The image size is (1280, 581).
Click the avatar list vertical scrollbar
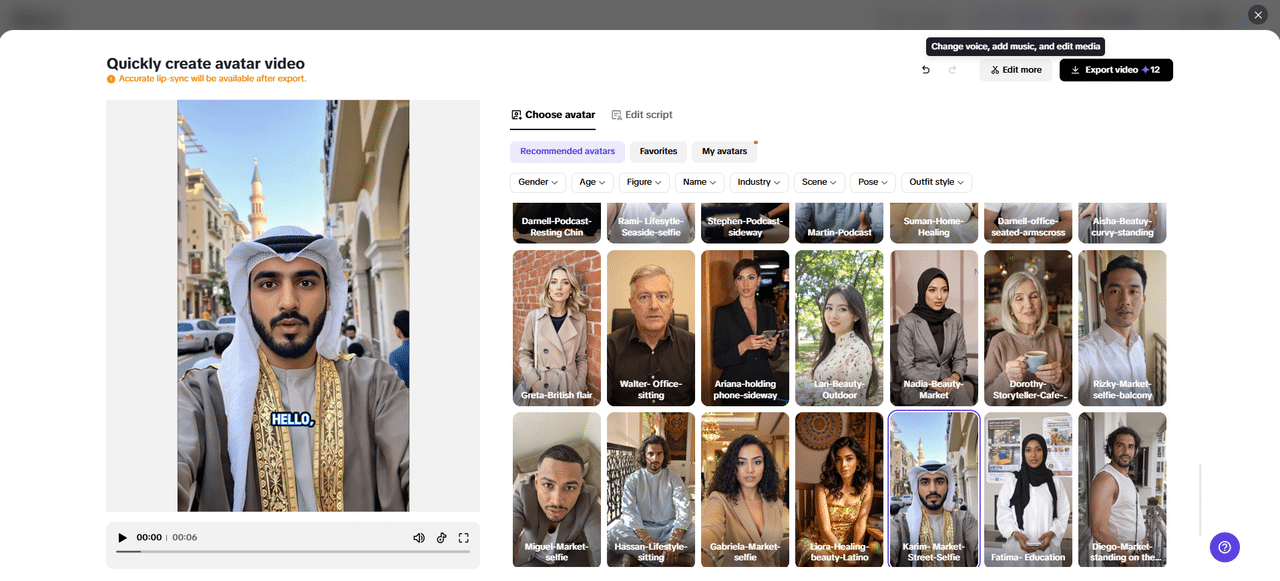[1201, 500]
